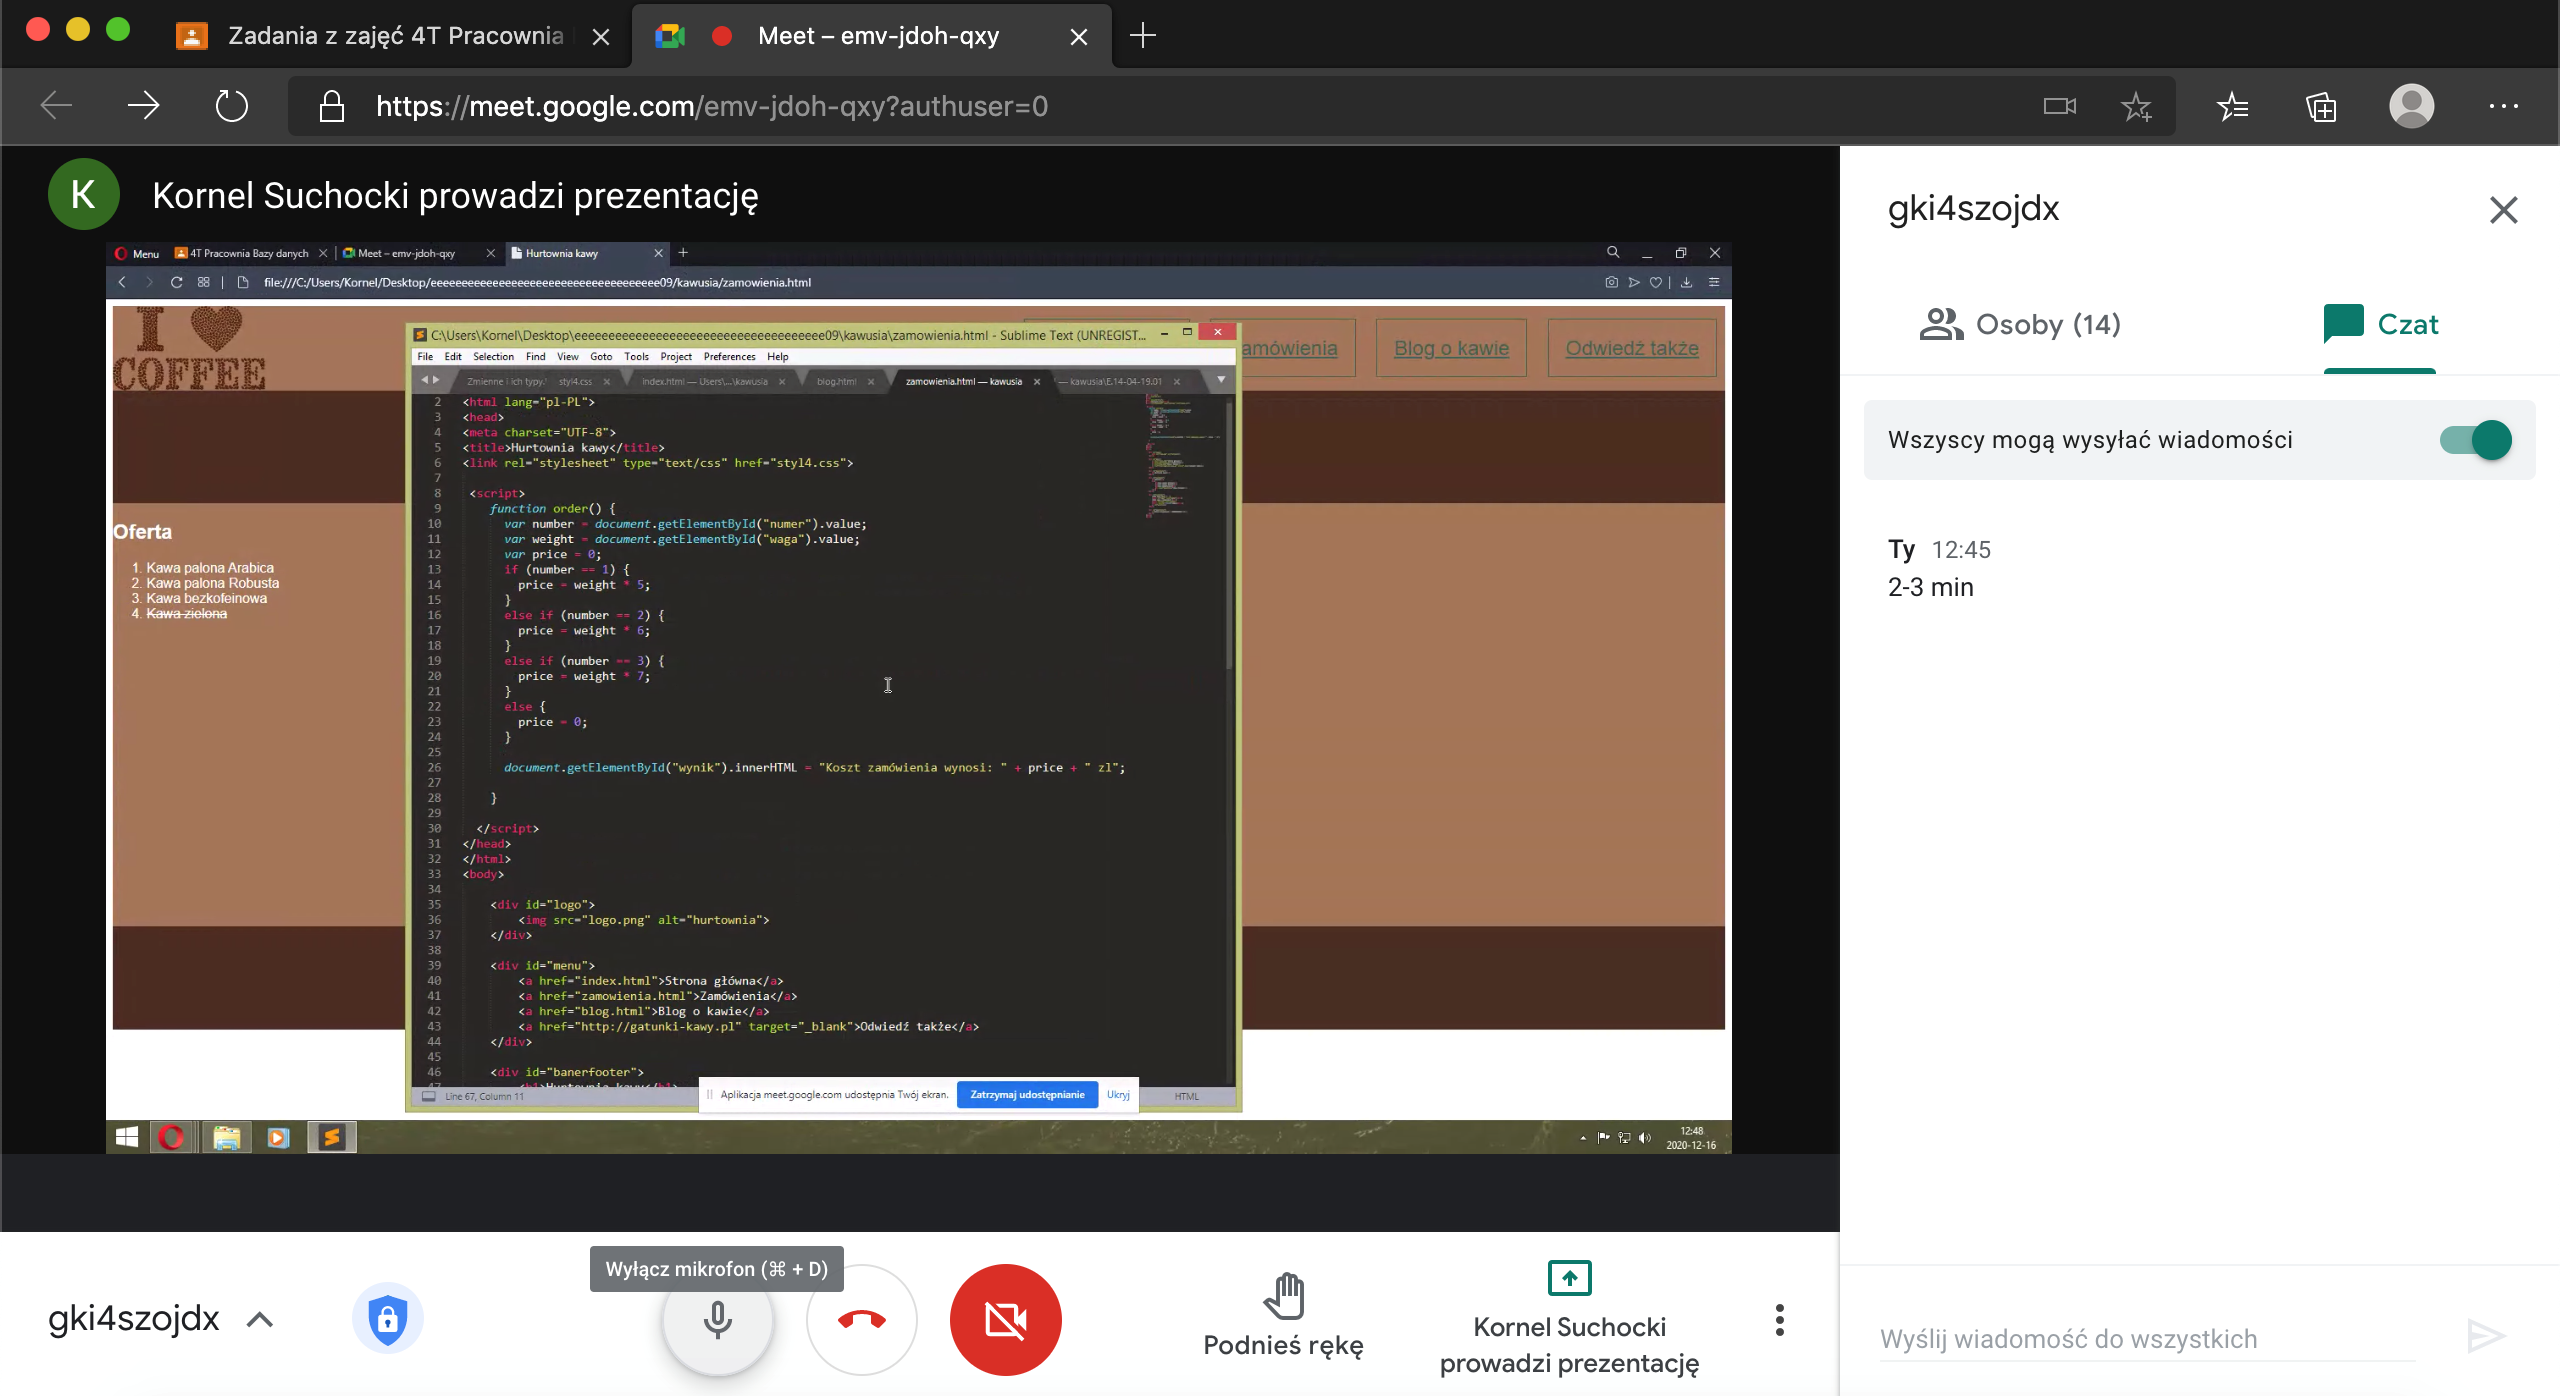Screen dimensions: 2560x1396
Task: Click Kawa palona Arabica list item
Action: (x=210, y=567)
